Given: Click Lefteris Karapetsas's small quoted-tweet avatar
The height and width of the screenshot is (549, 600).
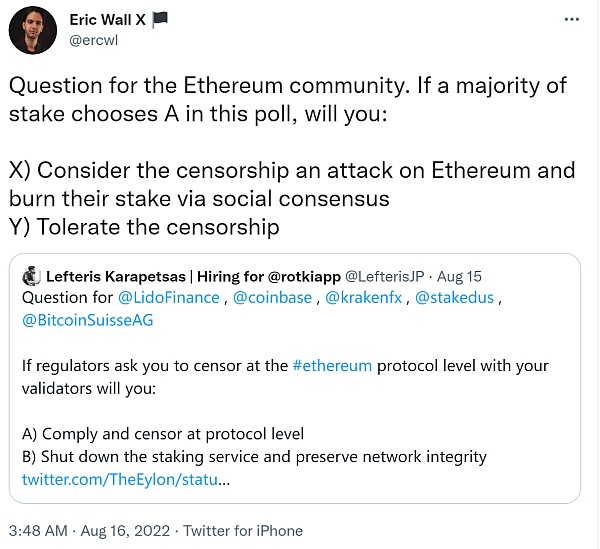Looking at the screenshot, I should [x=31, y=276].
